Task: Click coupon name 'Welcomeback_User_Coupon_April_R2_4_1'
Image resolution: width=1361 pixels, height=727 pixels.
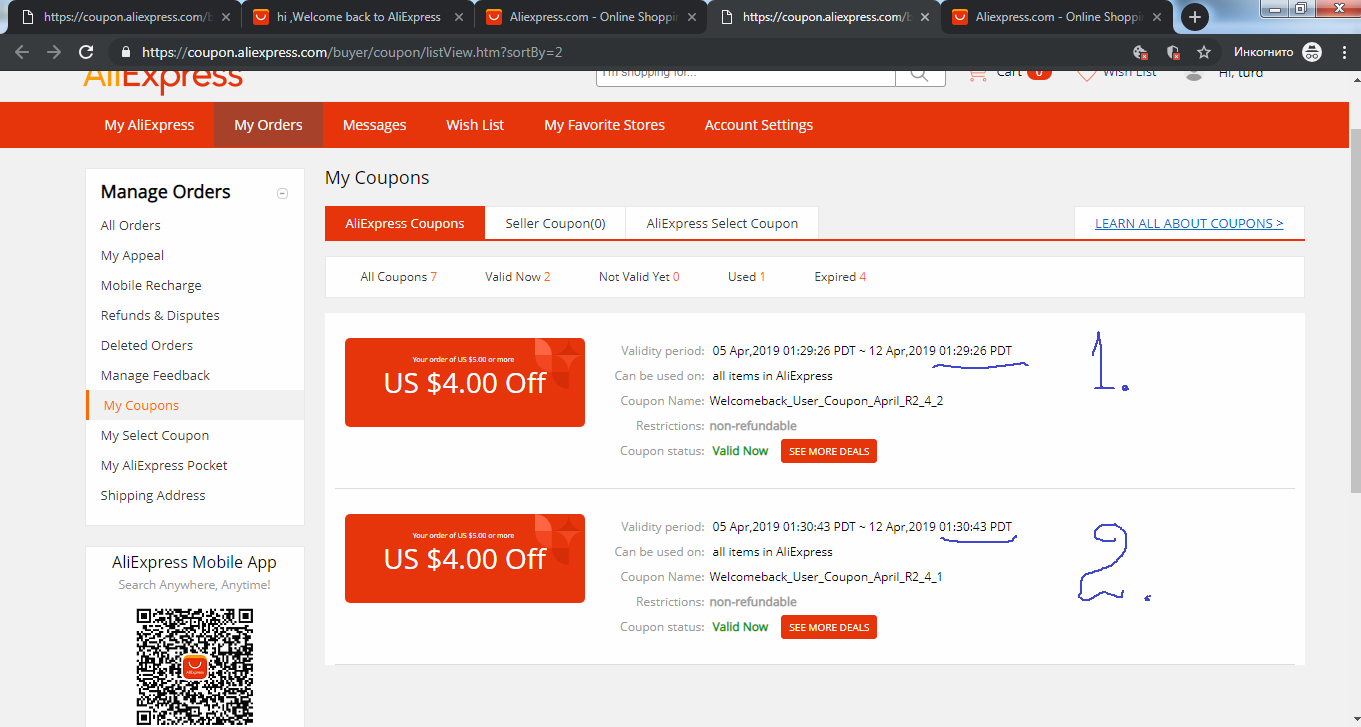Action: pyautogui.click(x=826, y=577)
